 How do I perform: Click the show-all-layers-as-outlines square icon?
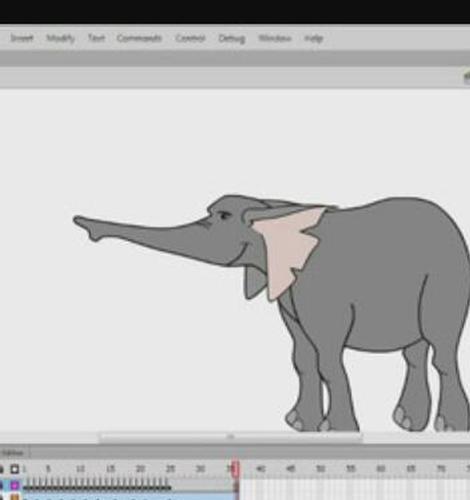tap(14, 469)
